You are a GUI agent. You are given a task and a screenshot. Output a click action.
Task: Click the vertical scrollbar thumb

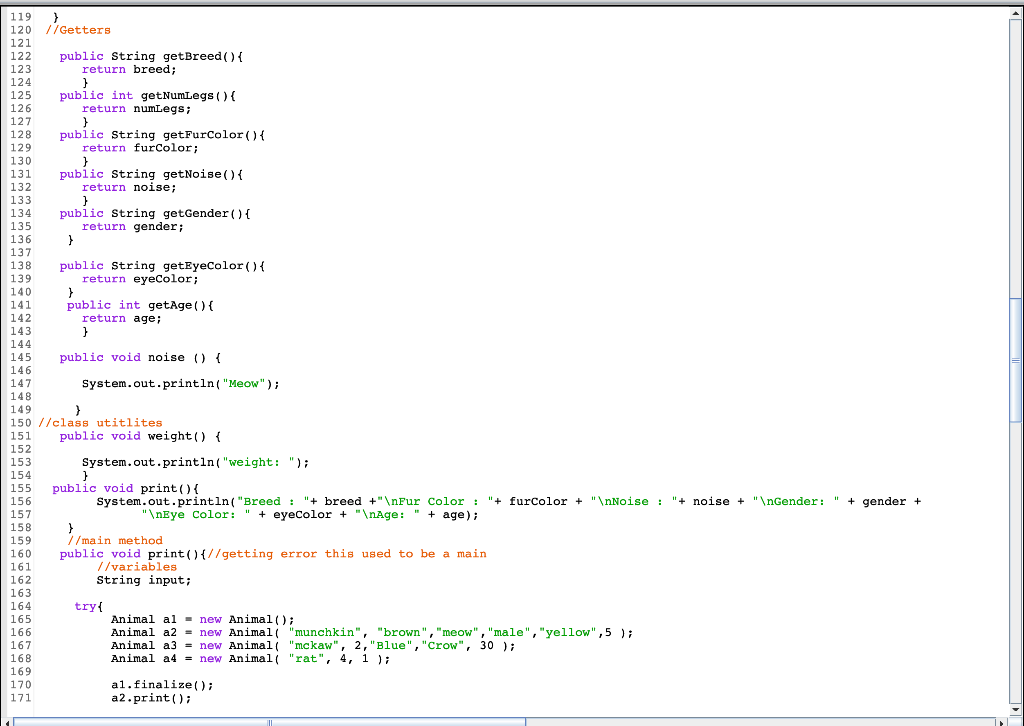pyautogui.click(x=1016, y=360)
